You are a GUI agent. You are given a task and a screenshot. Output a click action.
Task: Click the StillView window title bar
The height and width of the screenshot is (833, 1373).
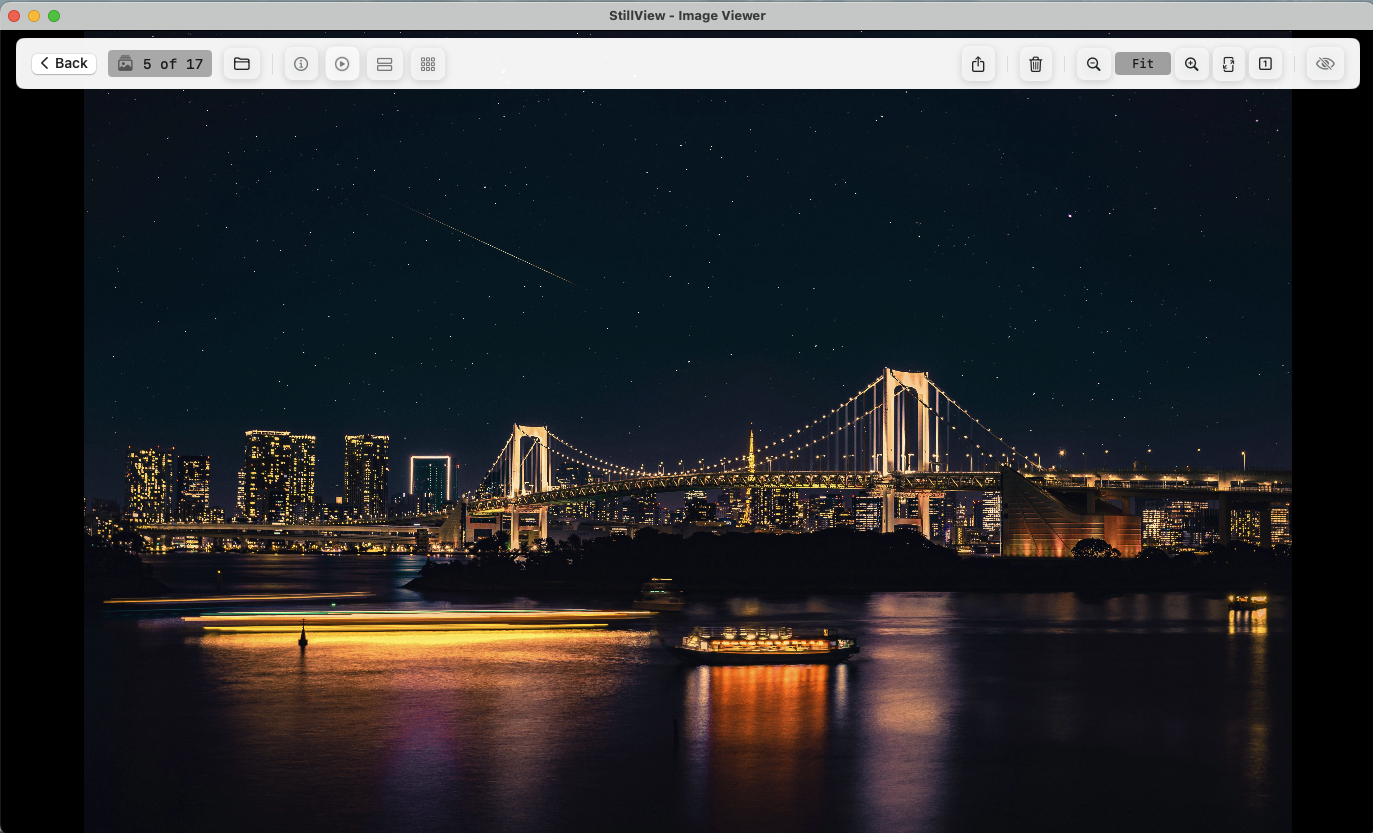[687, 15]
